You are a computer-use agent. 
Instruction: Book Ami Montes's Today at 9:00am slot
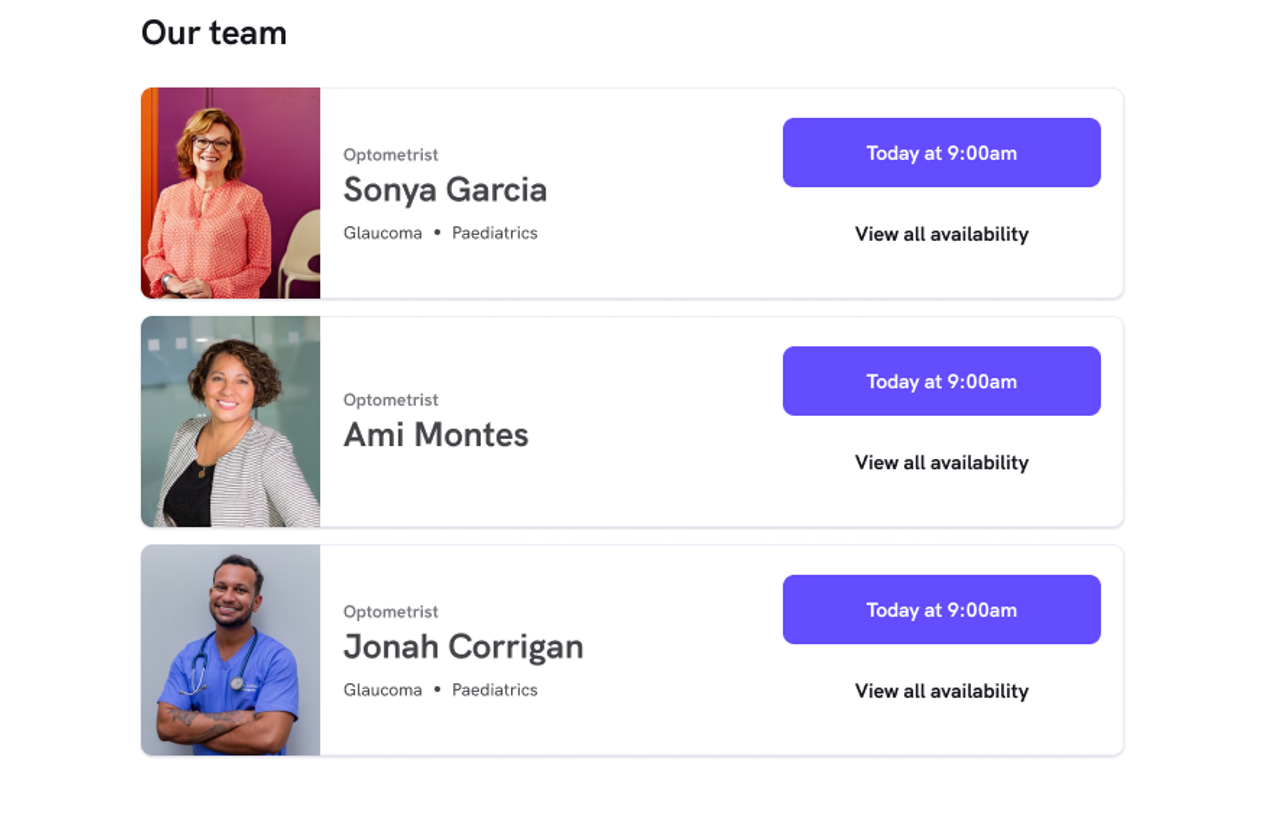(x=941, y=381)
